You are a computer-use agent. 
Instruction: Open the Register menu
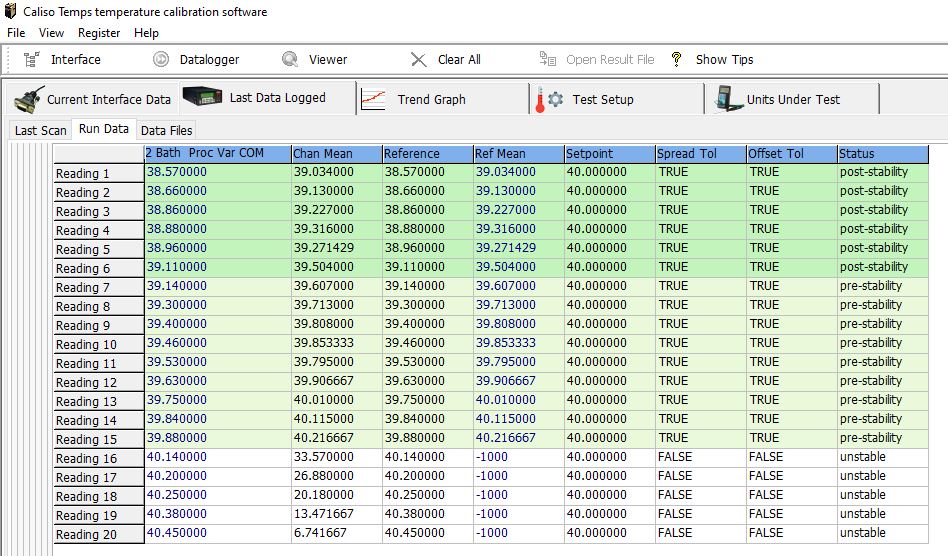99,33
